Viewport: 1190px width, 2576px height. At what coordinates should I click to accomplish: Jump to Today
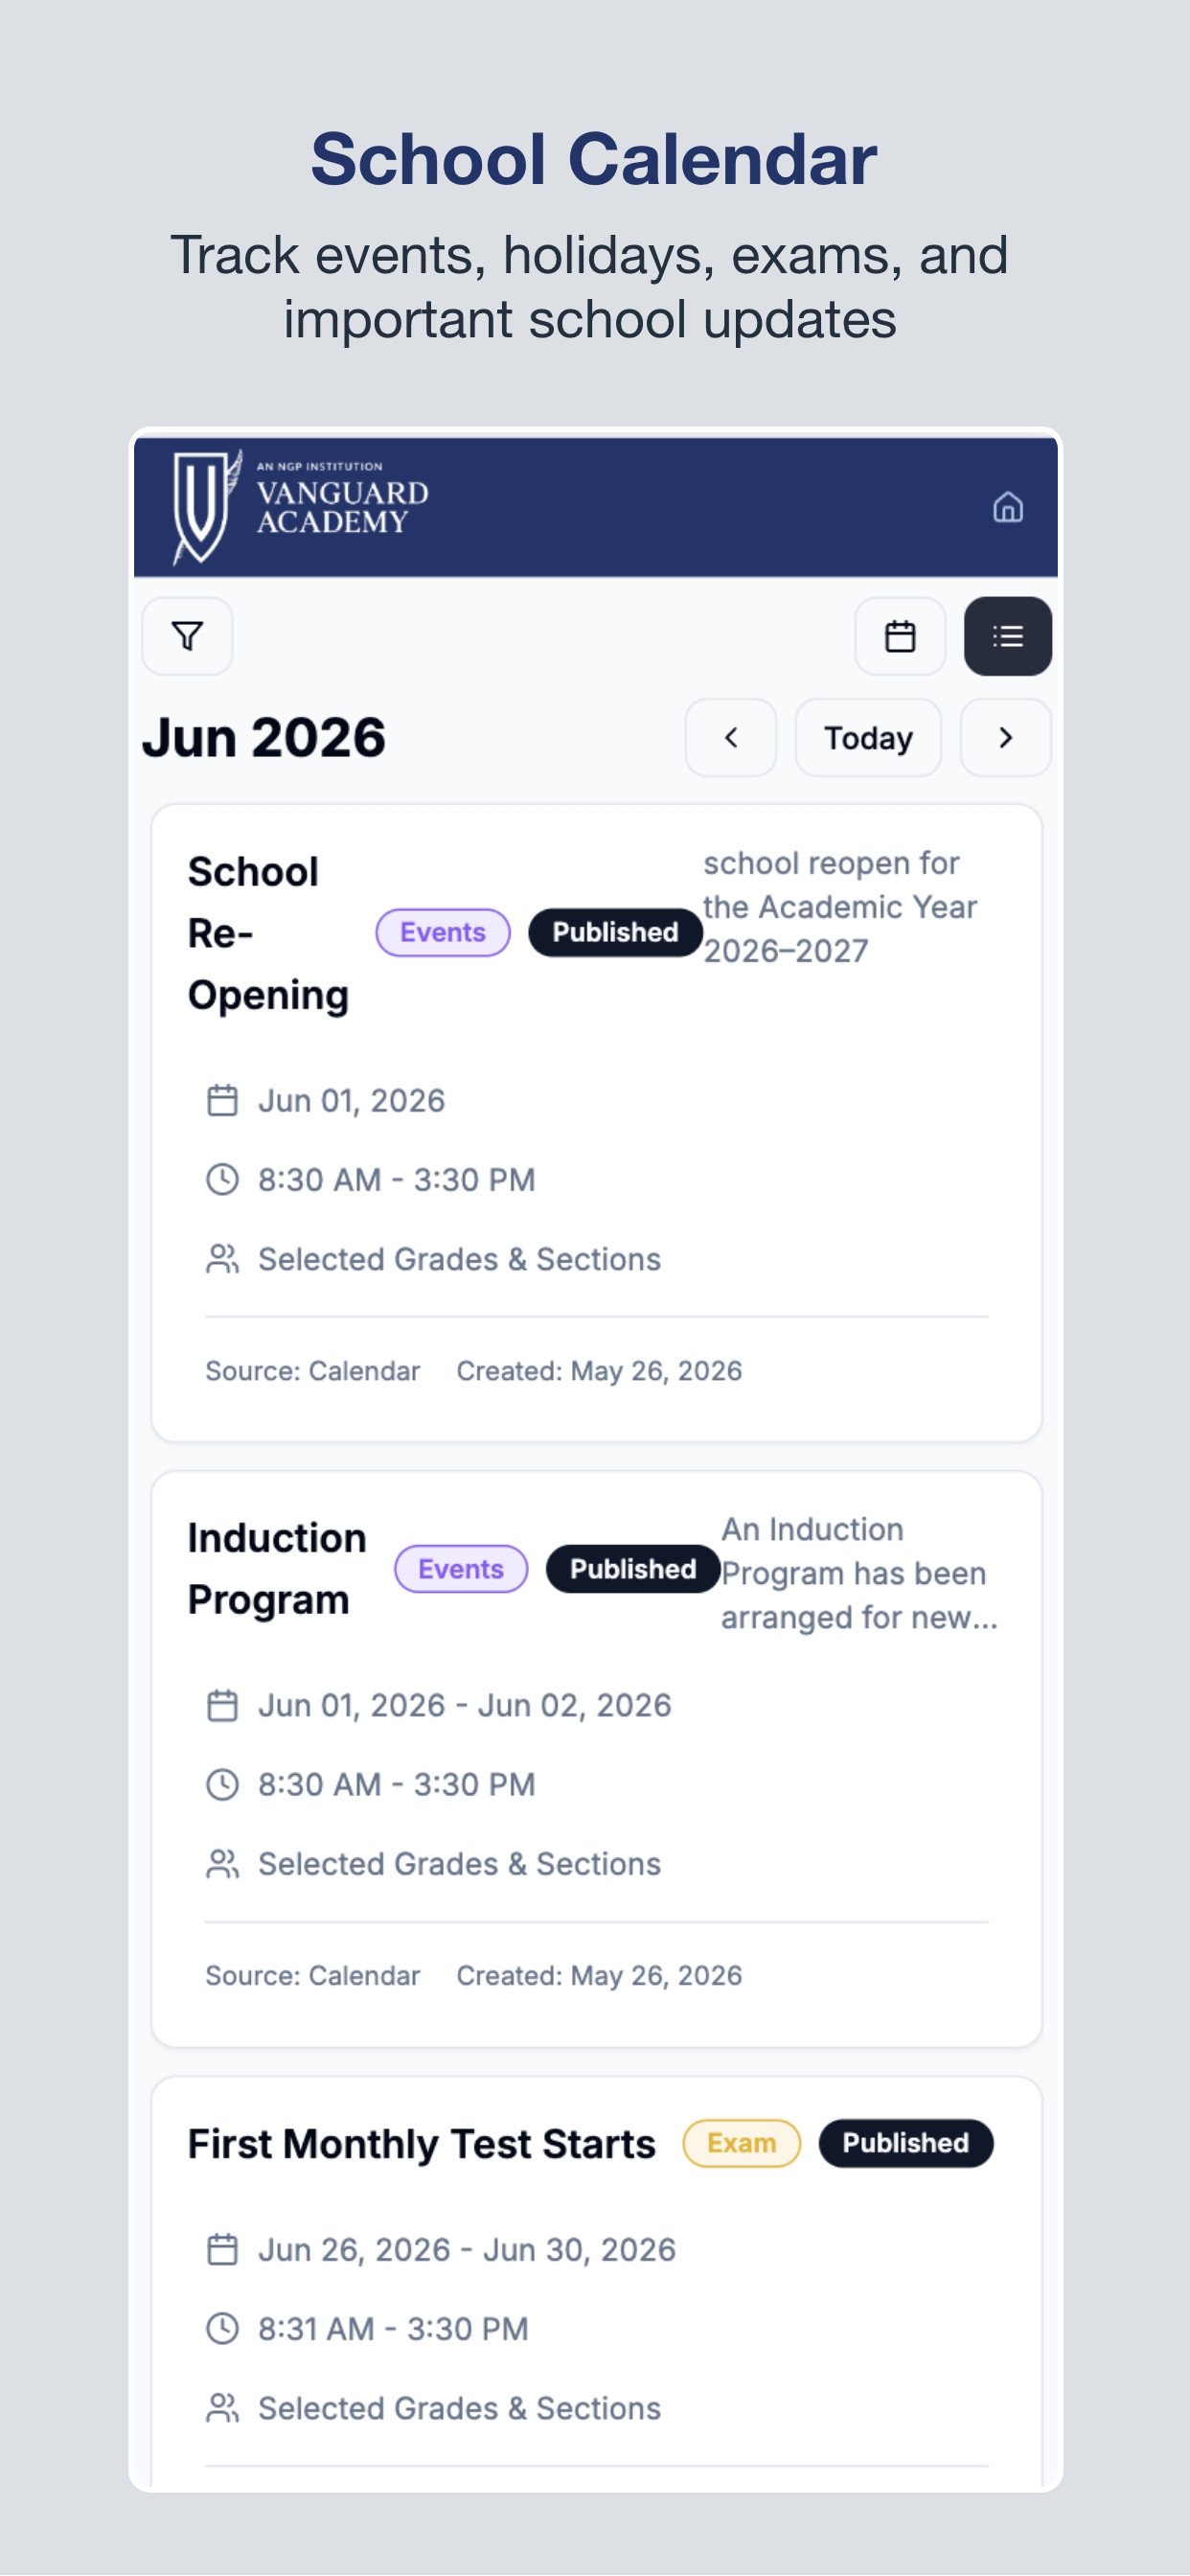coord(868,738)
